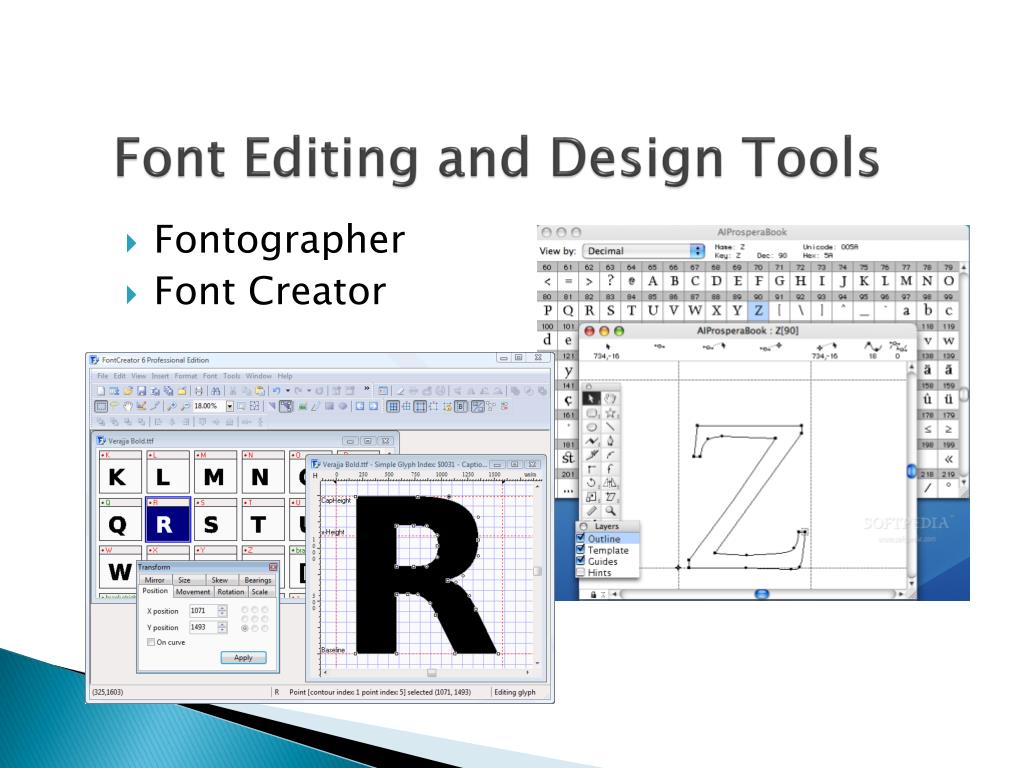Uncheck Template layer checkbox

click(581, 549)
